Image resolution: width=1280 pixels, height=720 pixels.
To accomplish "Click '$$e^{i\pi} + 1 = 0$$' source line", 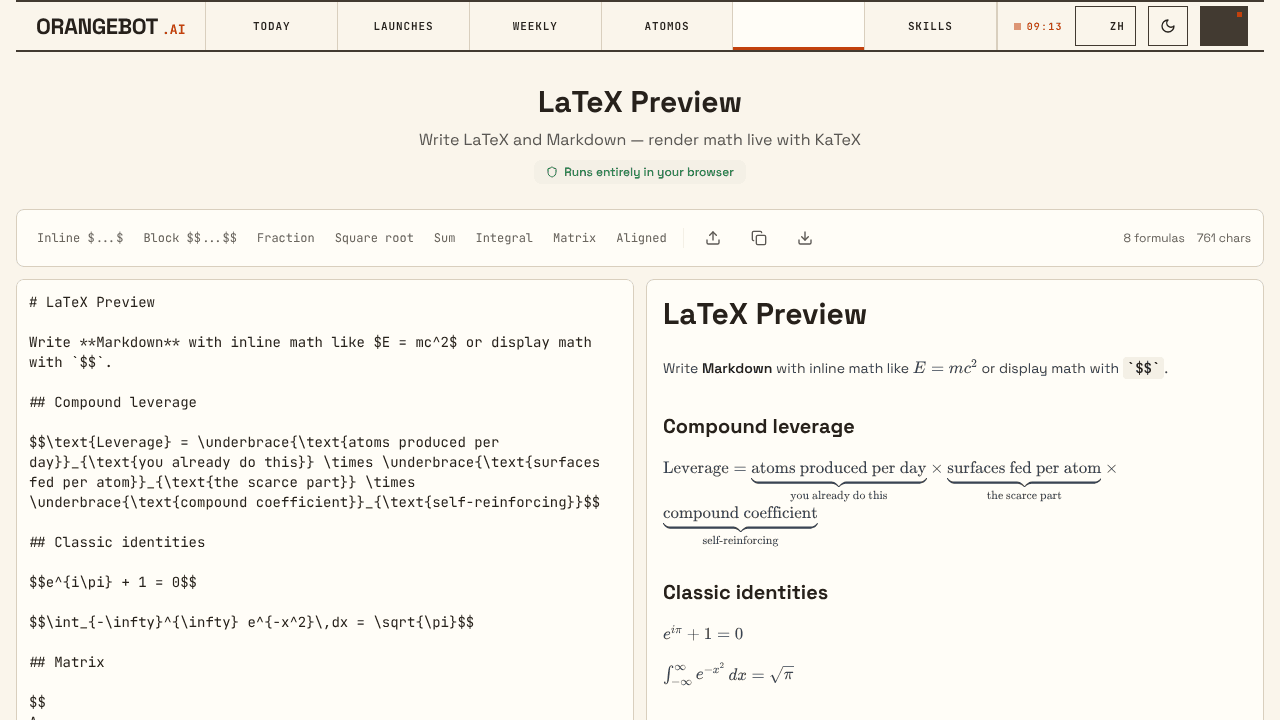I will point(113,582).
